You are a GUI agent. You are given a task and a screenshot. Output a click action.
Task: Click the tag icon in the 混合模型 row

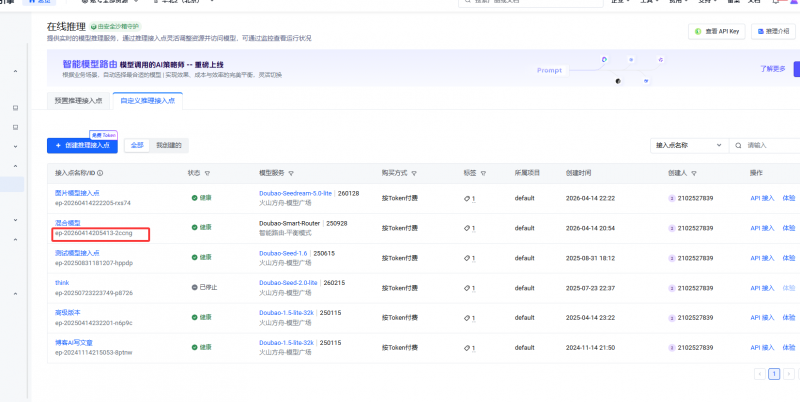tap(467, 227)
